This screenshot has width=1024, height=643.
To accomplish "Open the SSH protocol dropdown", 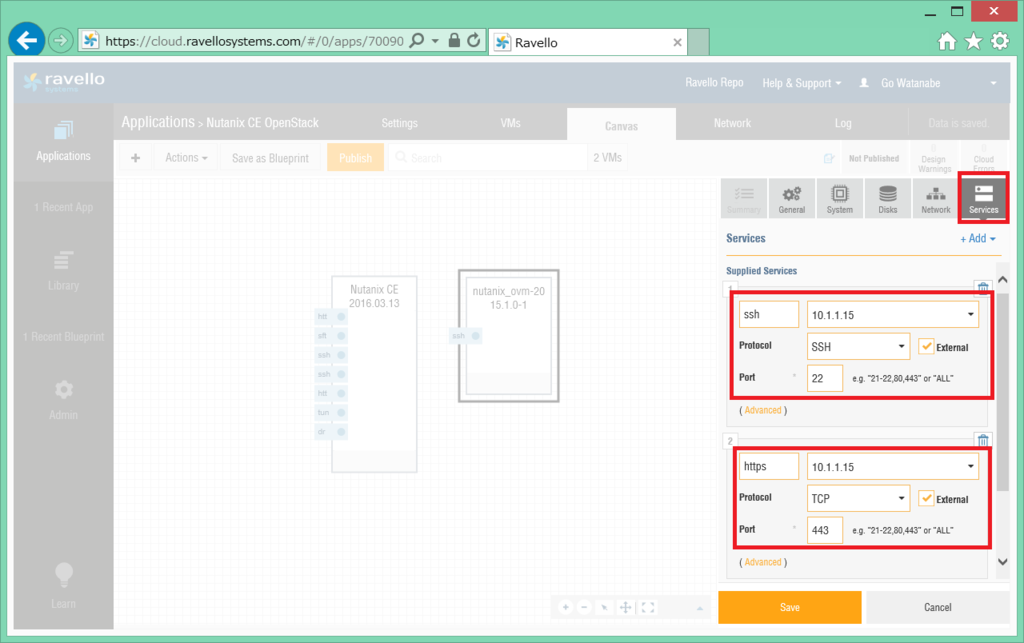I will (858, 347).
